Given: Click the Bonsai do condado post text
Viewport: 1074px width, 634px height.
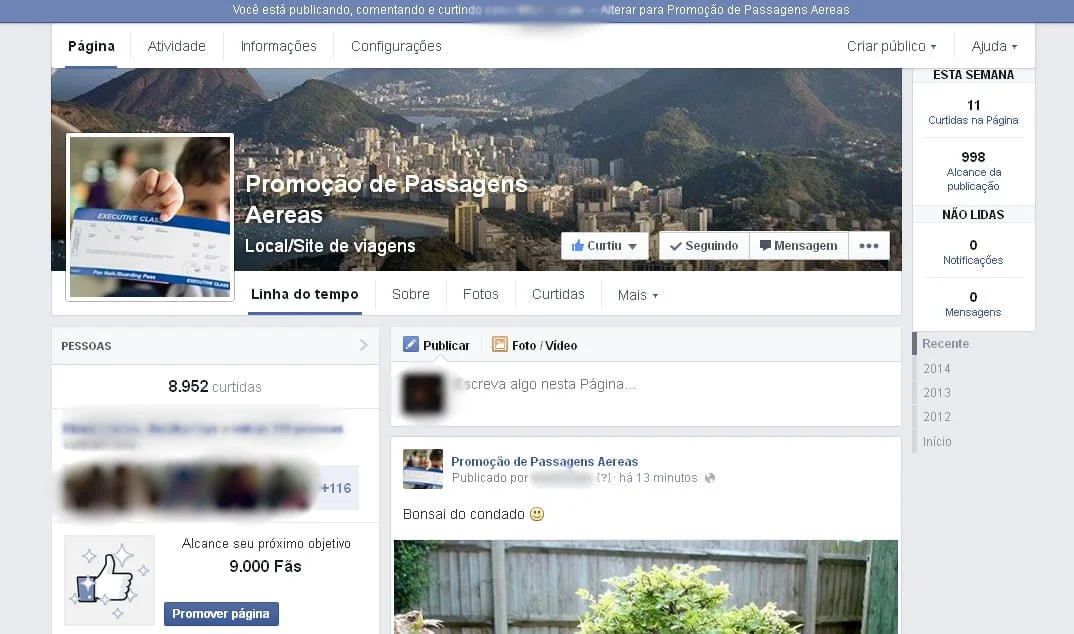Looking at the screenshot, I should tap(464, 514).
